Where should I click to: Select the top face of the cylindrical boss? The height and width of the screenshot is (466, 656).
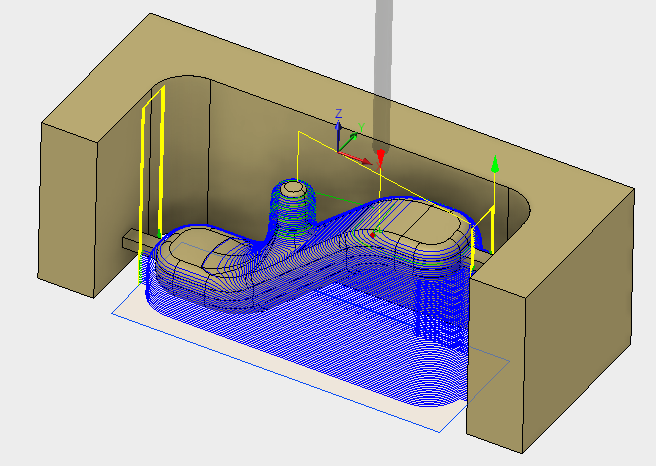(293, 188)
